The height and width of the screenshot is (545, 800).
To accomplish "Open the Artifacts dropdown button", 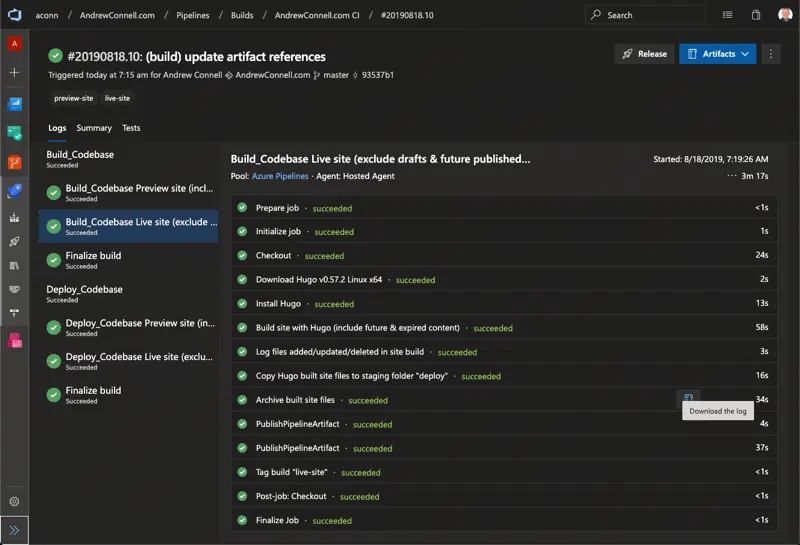I will point(717,54).
